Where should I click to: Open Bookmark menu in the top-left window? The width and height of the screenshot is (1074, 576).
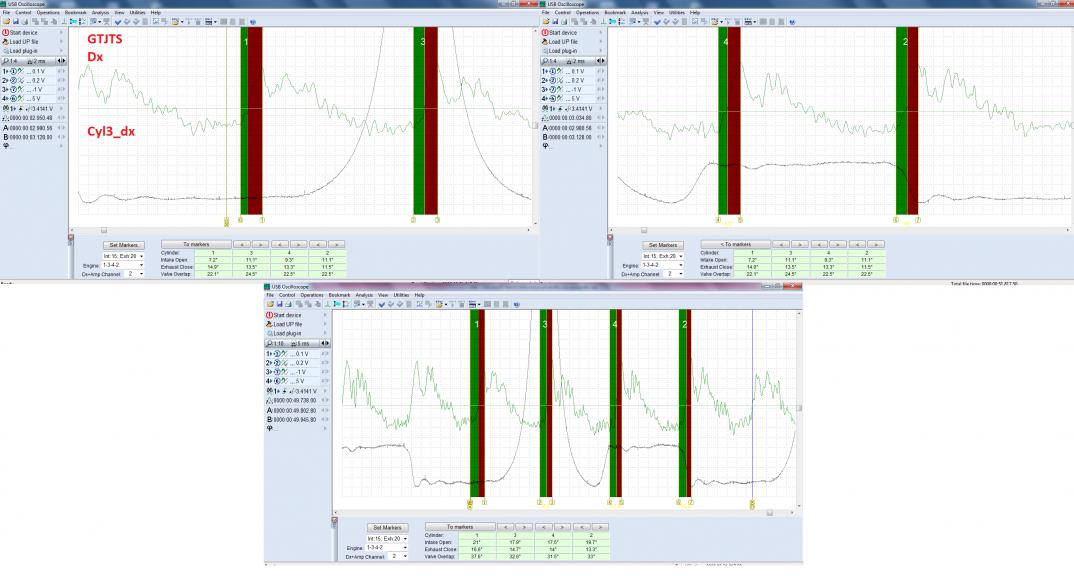(76, 12)
